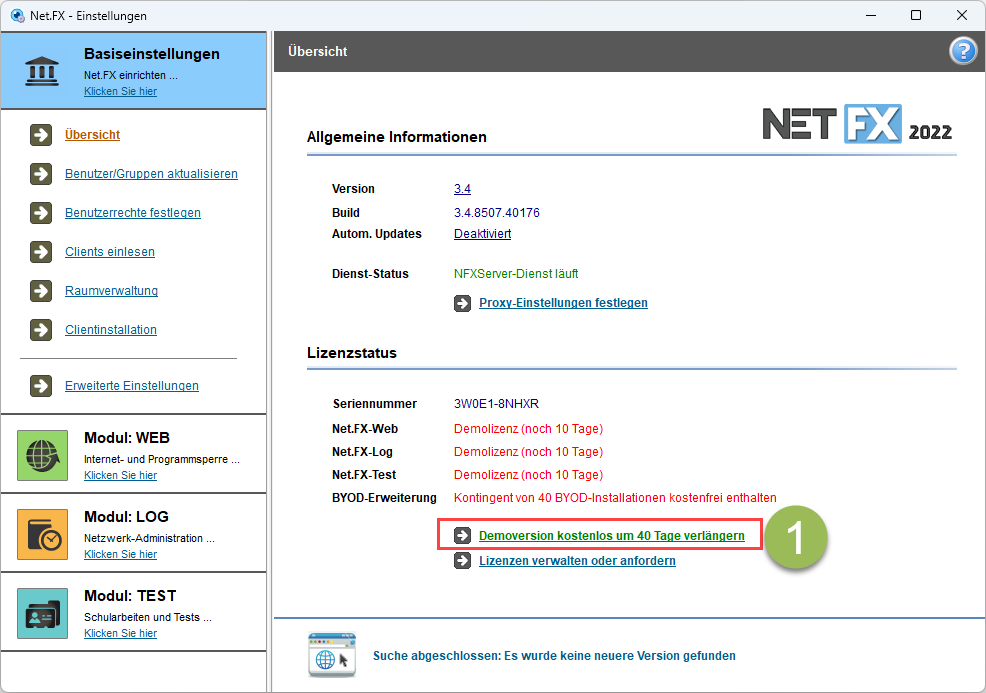Click the 'Net.FX einrichten ...' description
This screenshot has height=693, width=986.
[131, 75]
